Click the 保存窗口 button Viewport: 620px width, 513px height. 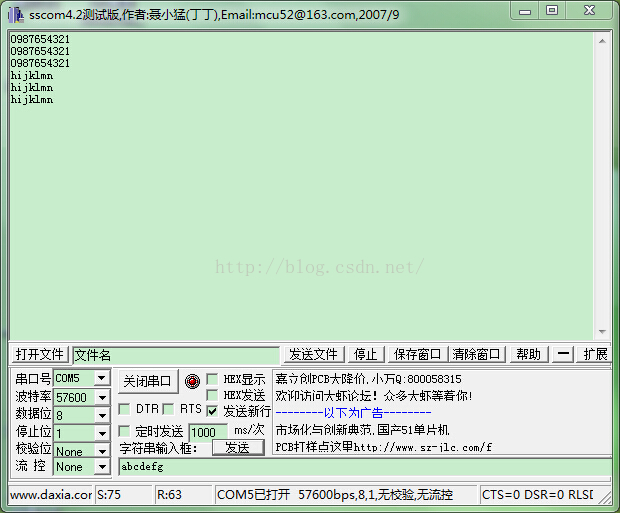[x=418, y=354]
